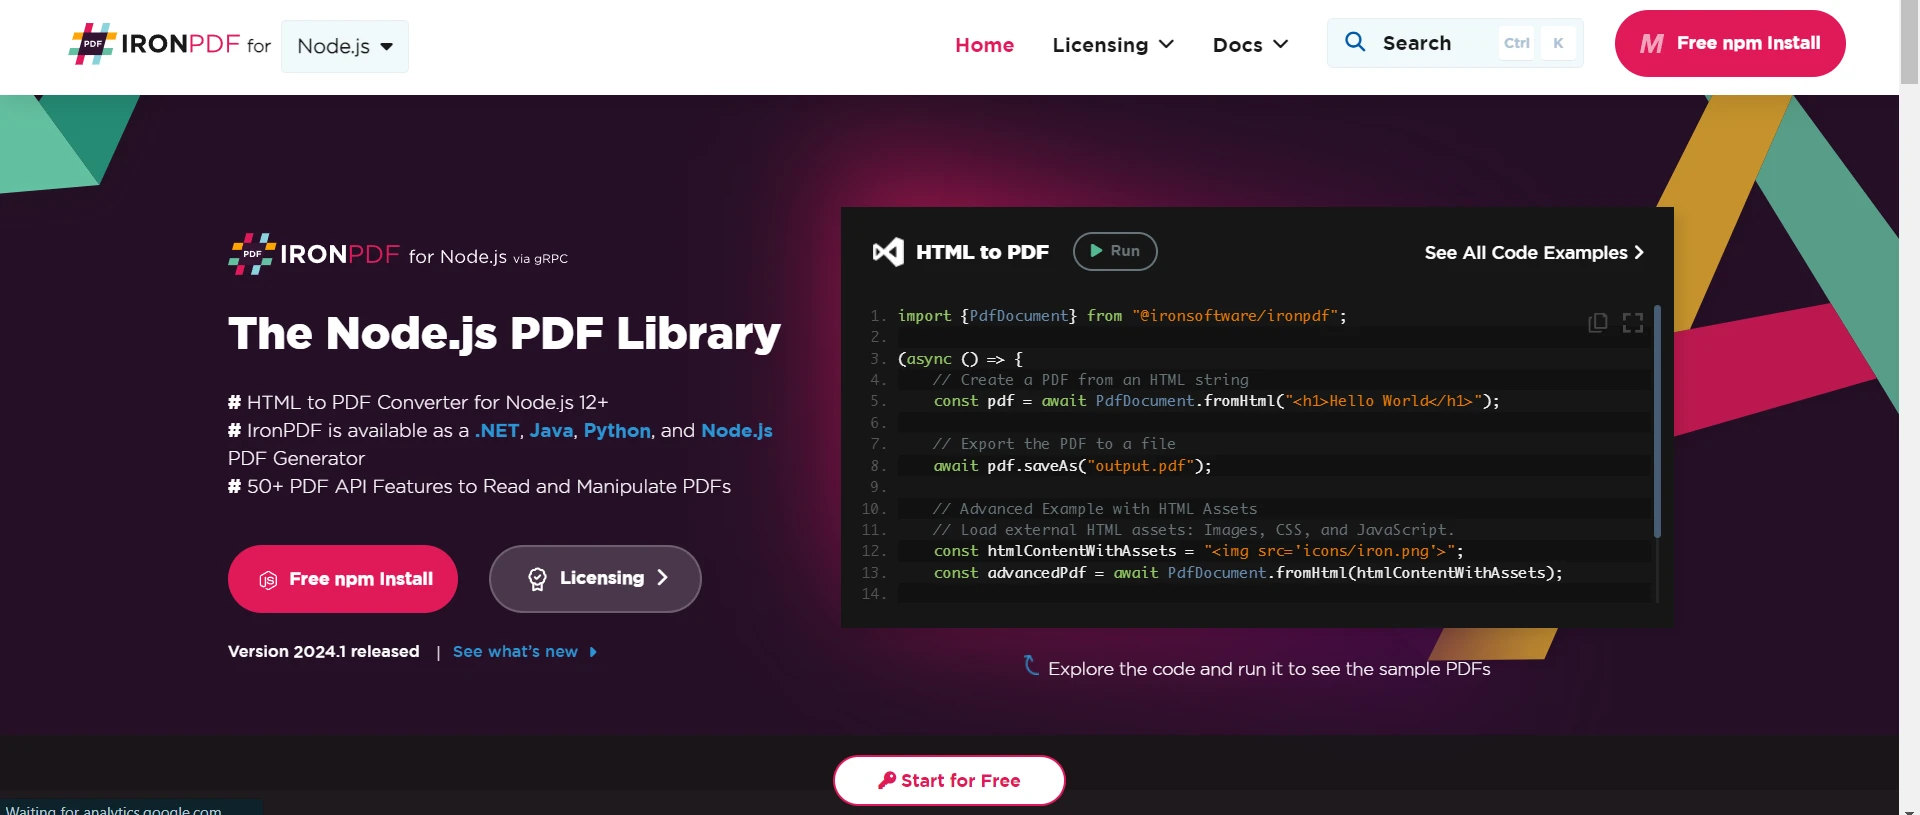Image resolution: width=1920 pixels, height=815 pixels.
Task: Click the hero IronPDF for Node.js logo
Action: click(398, 254)
